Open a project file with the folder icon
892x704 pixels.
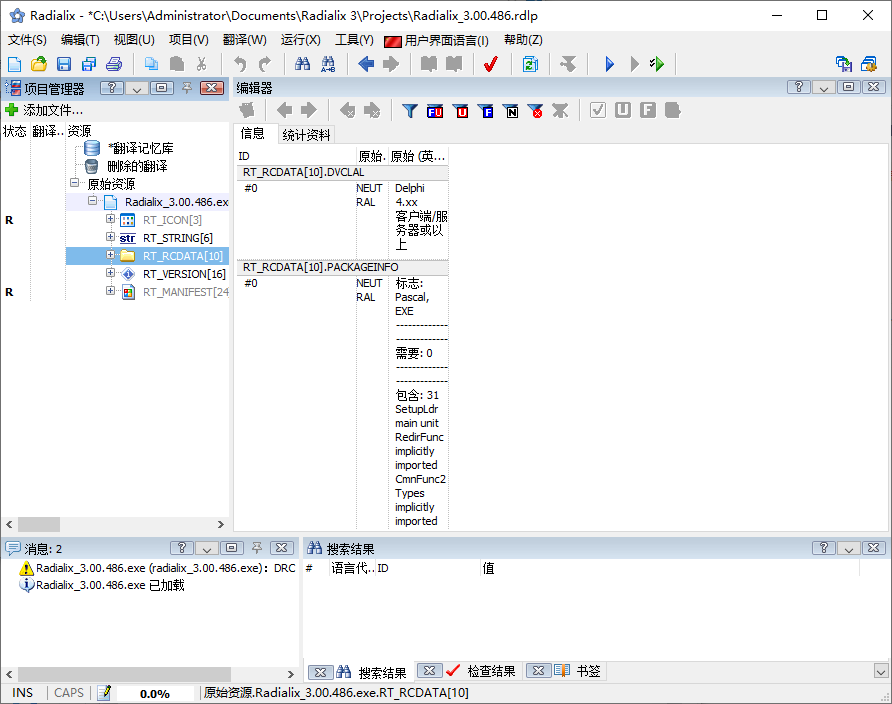[x=38, y=63]
